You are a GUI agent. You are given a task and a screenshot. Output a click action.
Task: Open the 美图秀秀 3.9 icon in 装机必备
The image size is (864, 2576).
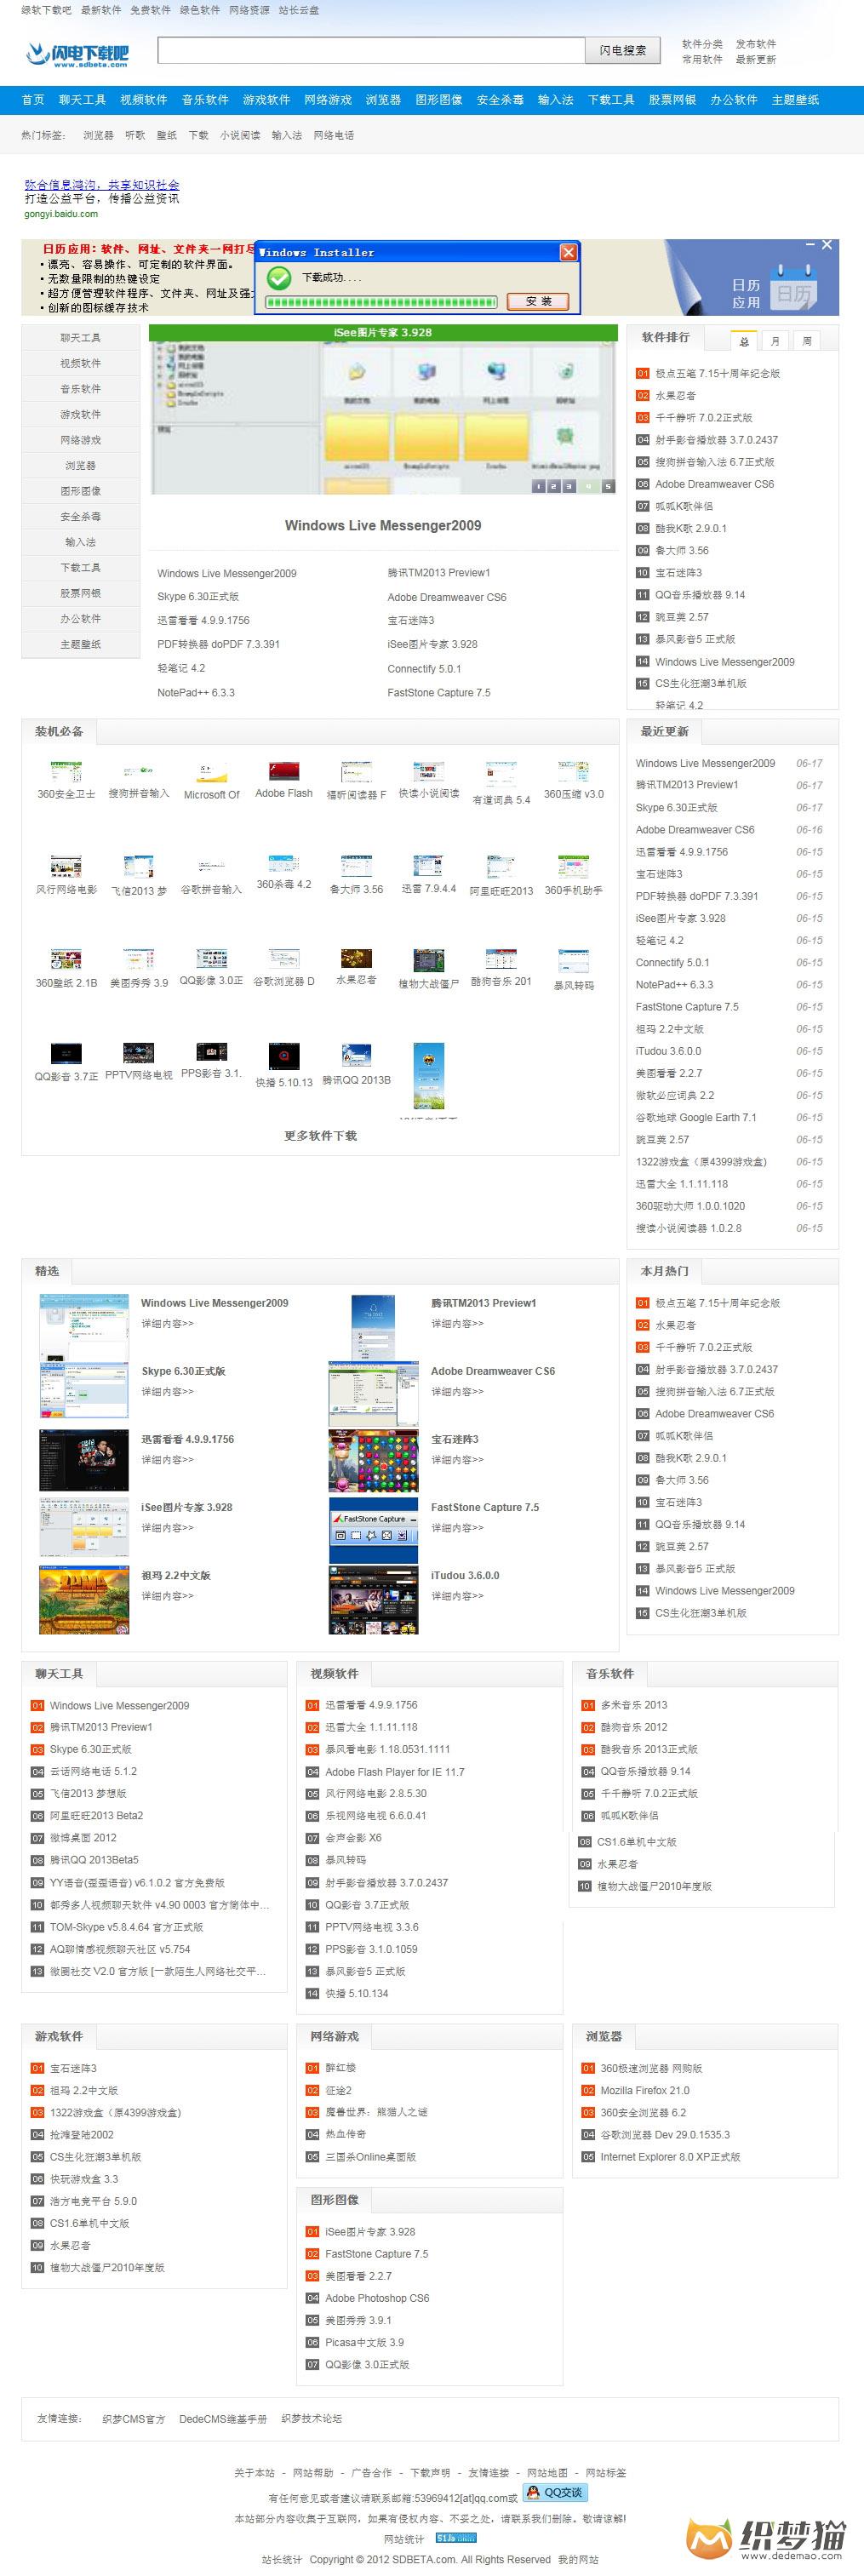point(139,960)
